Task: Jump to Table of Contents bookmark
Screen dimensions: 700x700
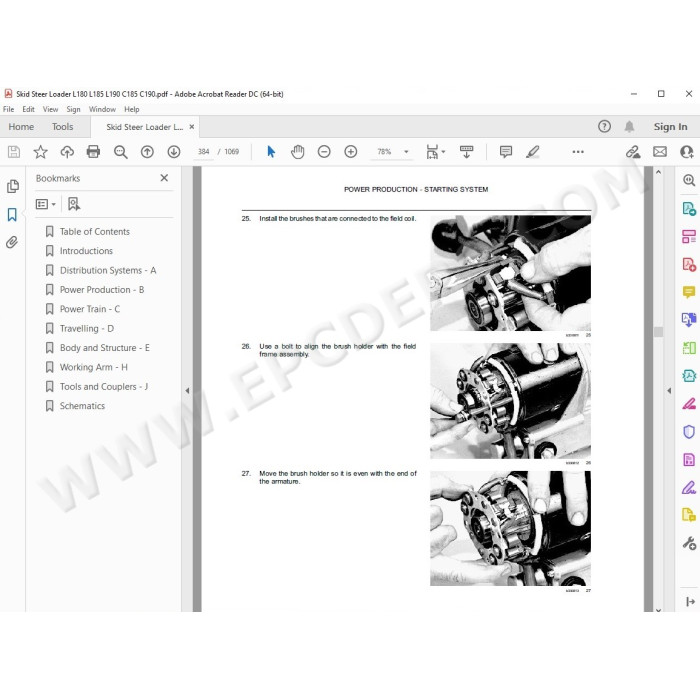Action: coord(95,232)
